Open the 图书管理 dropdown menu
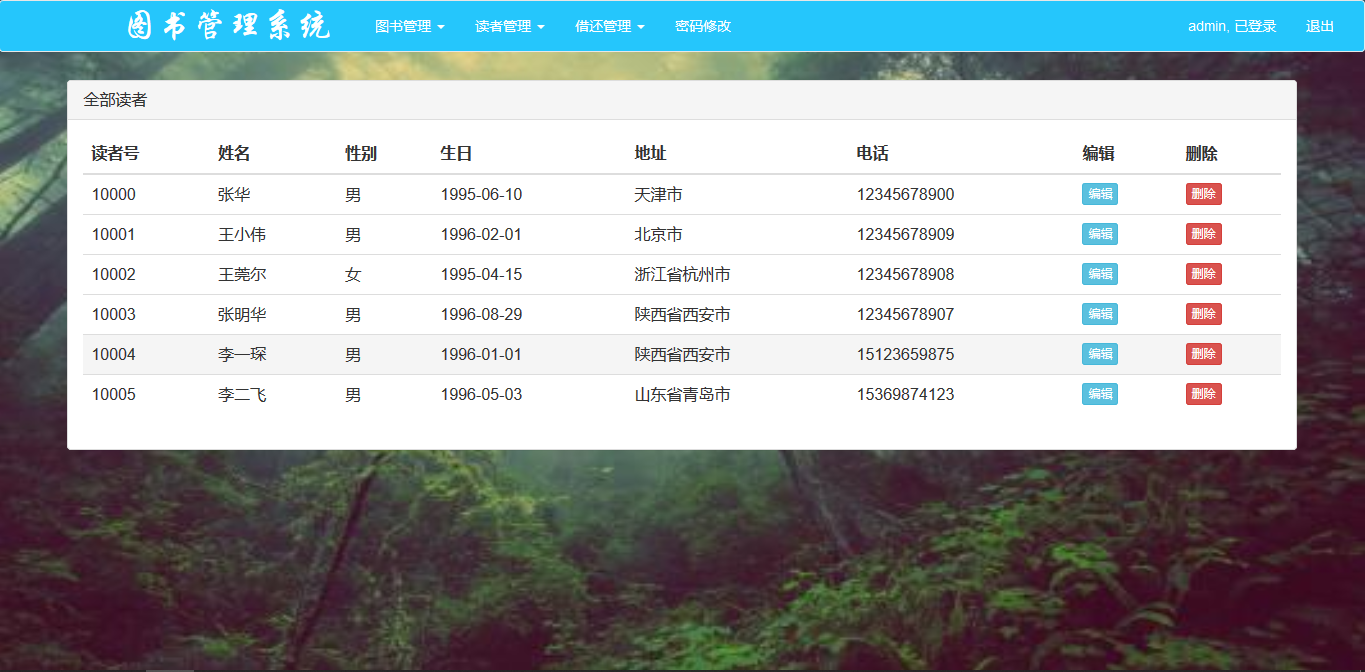Screen dimensions: 1365x672 (x=409, y=26)
